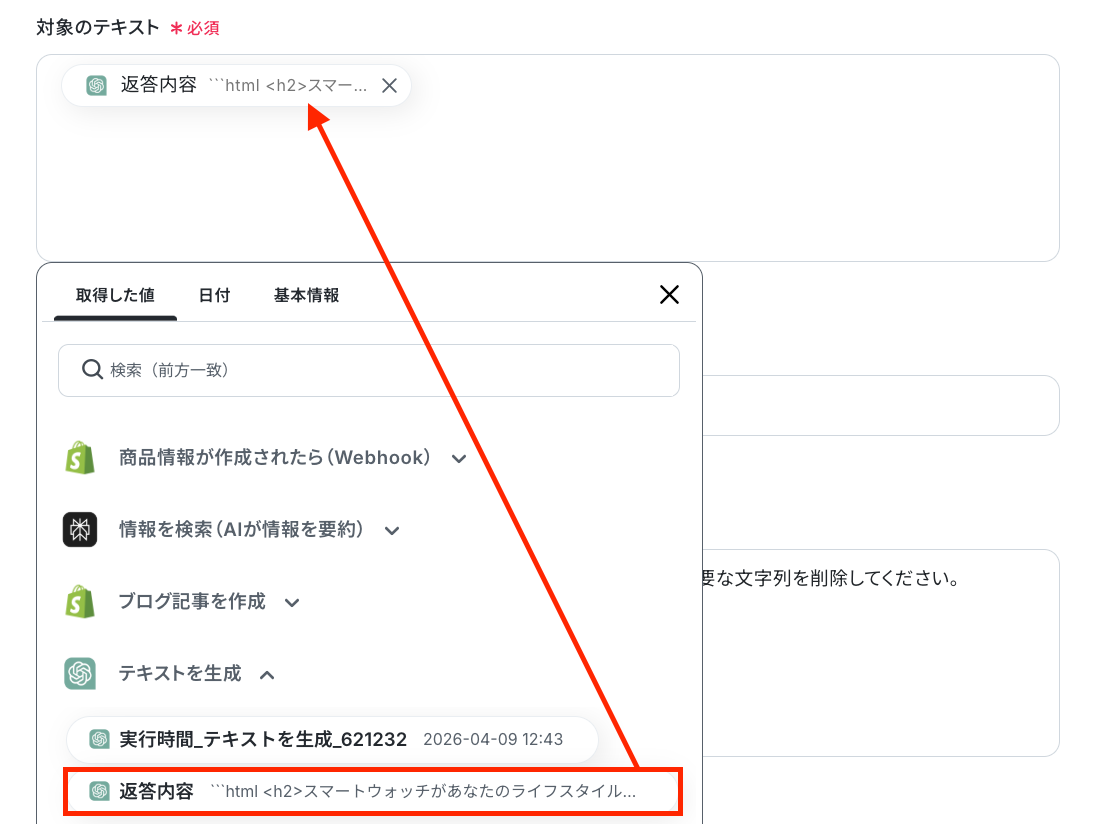Click the ChatGPT icon in the listed 返答内容 row
1102x824 pixels.
click(99, 792)
